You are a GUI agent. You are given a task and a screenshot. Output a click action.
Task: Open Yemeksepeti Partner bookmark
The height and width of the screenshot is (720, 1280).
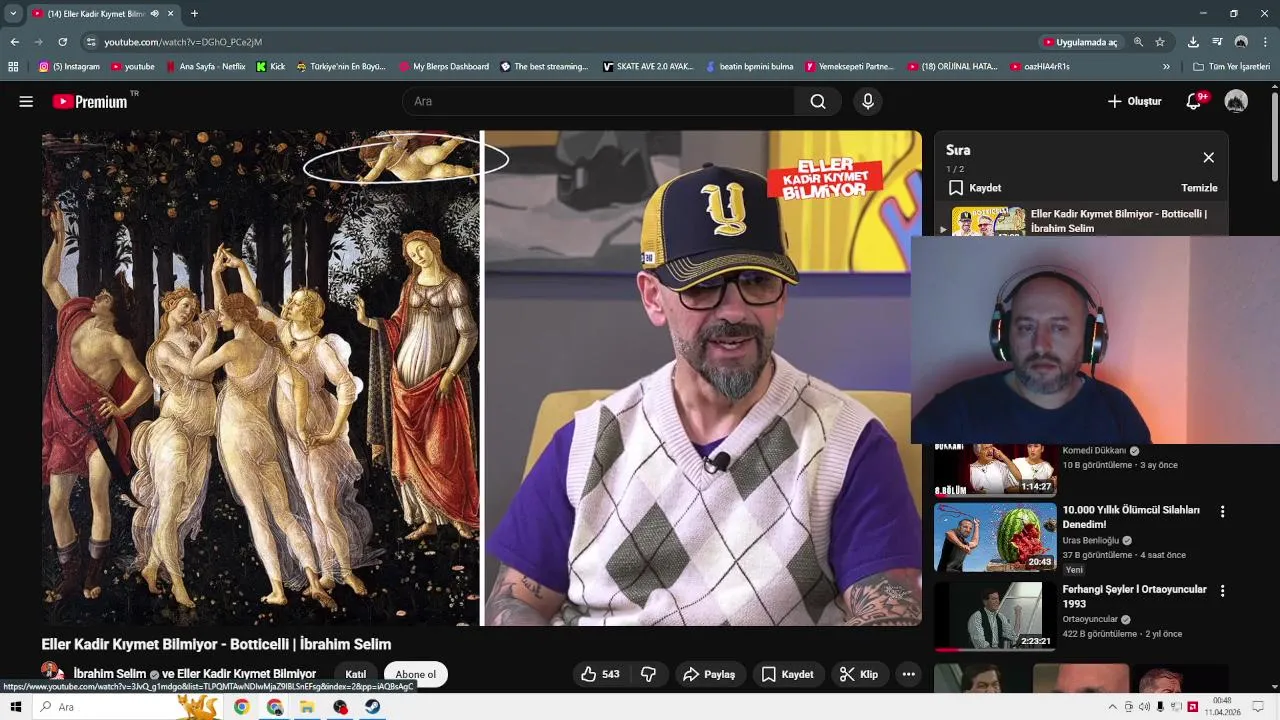tap(849, 67)
